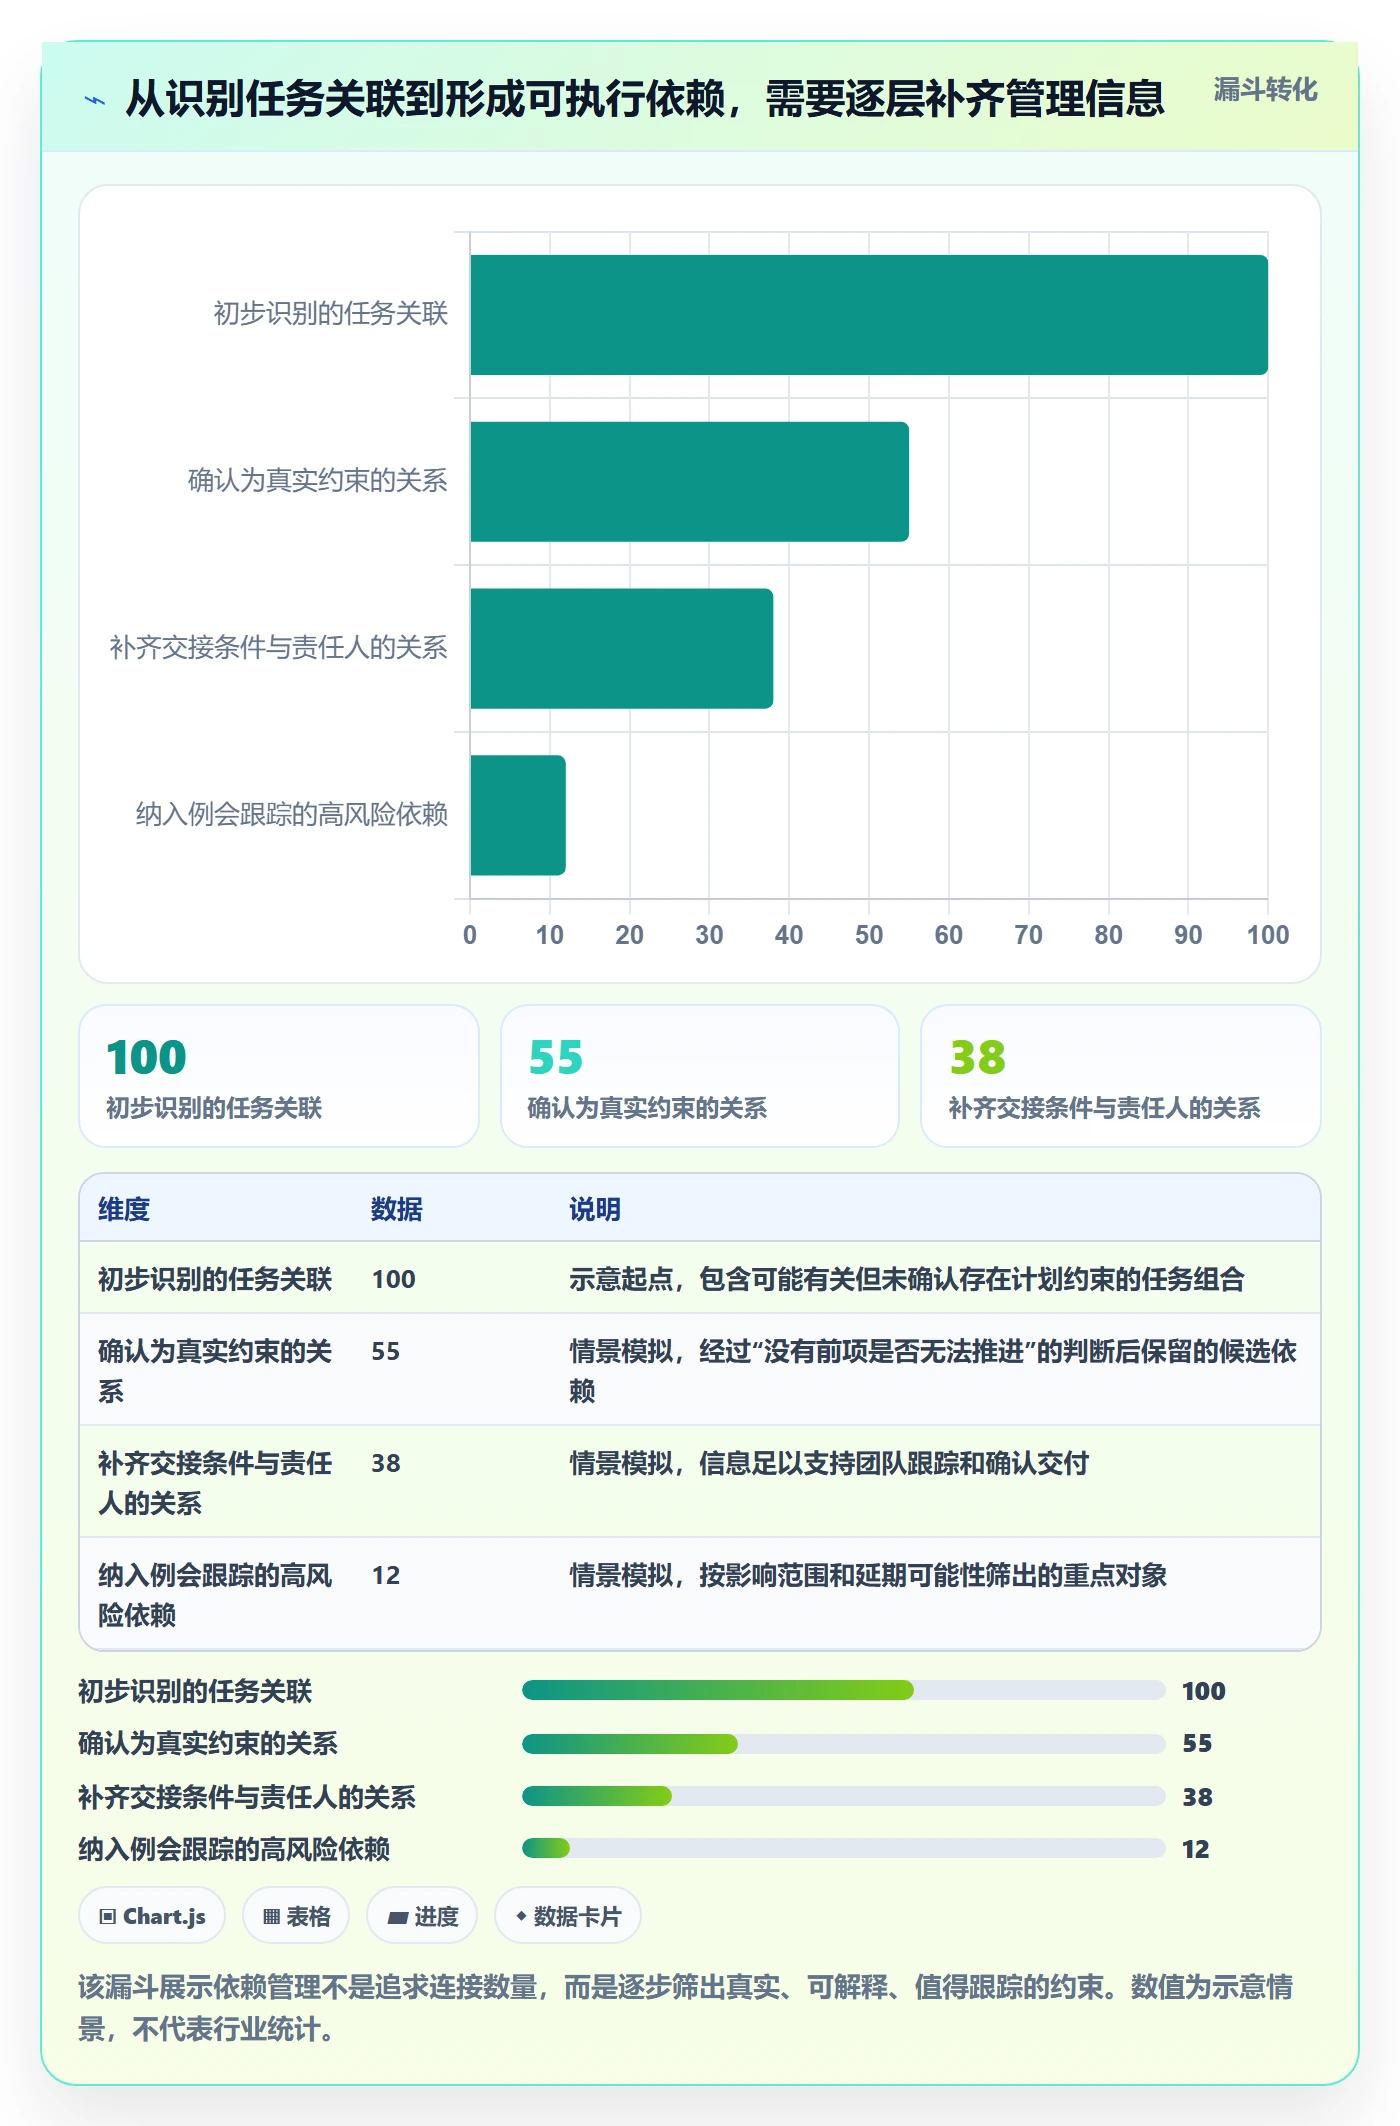Click the diamond icon in the 数据卡片 chip
The width and height of the screenshot is (1400, 2126).
point(521,1916)
